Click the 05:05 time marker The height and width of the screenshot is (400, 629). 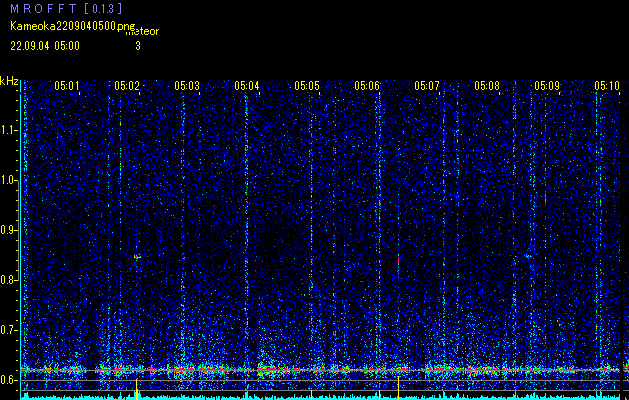(x=307, y=85)
